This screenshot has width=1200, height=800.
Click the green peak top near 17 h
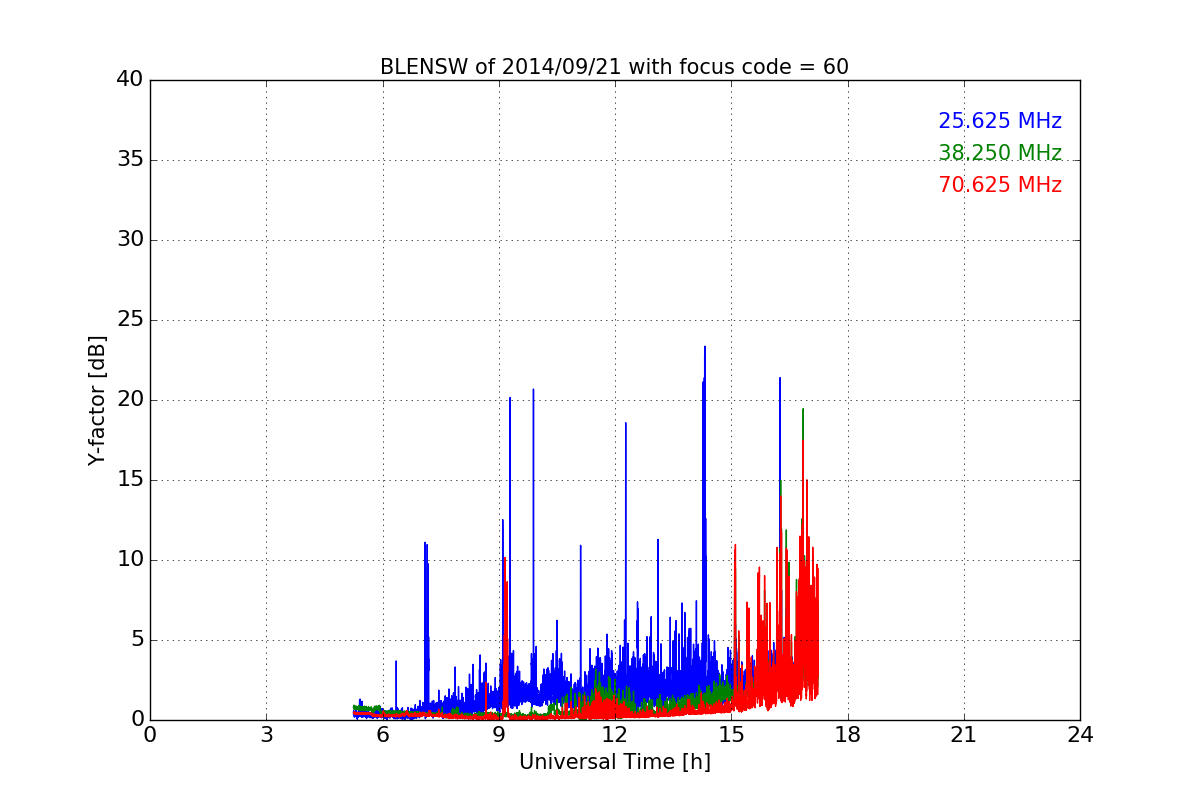(x=802, y=409)
